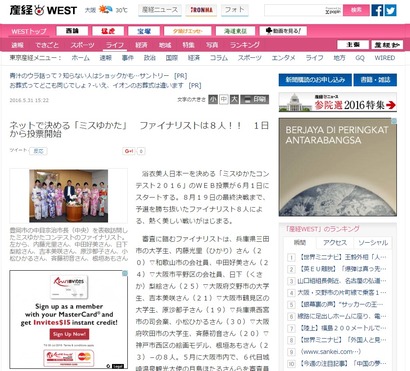Click the Osaka weather sun icon
The width and height of the screenshot is (410, 371).
105,10
